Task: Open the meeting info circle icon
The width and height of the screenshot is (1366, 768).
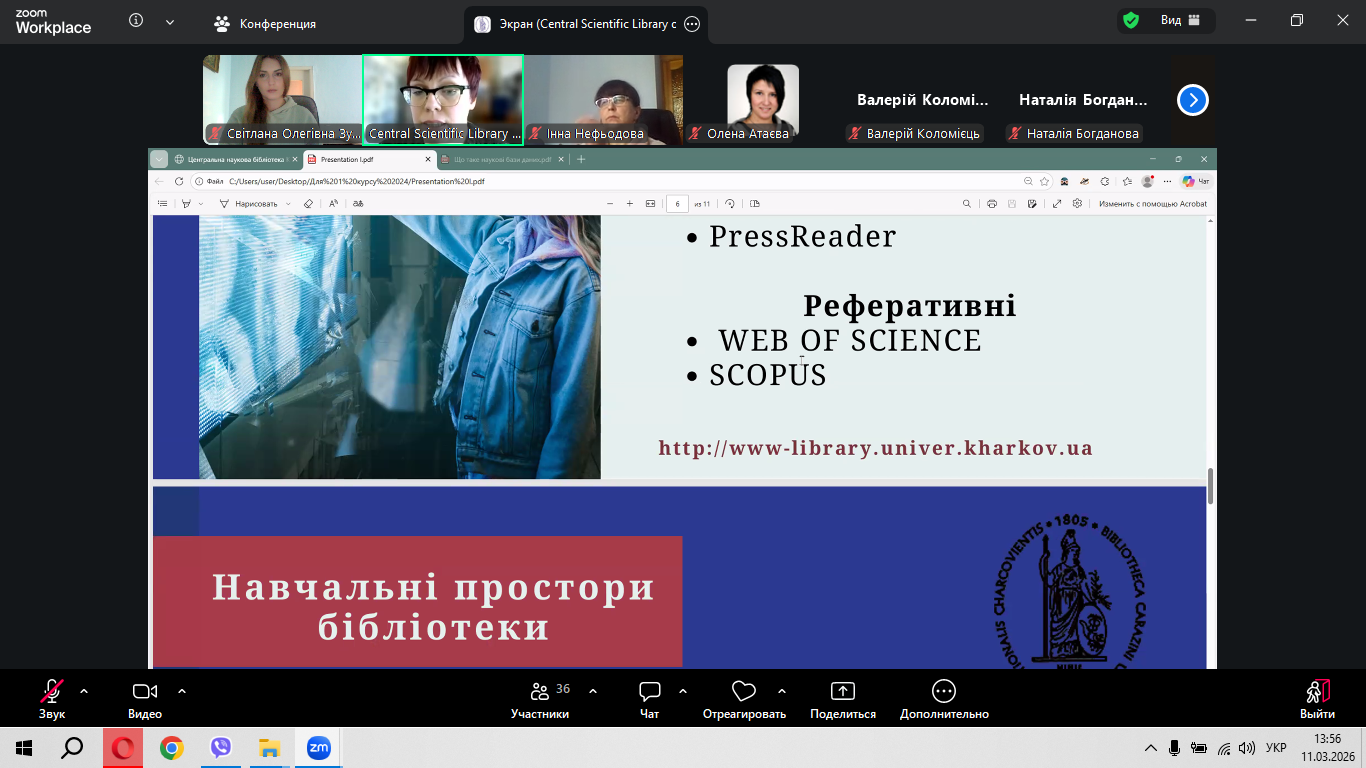Action: pyautogui.click(x=136, y=21)
